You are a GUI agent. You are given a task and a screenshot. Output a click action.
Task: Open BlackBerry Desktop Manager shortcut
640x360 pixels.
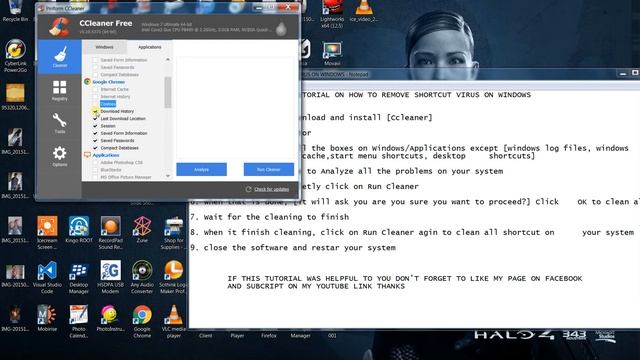pos(79,277)
